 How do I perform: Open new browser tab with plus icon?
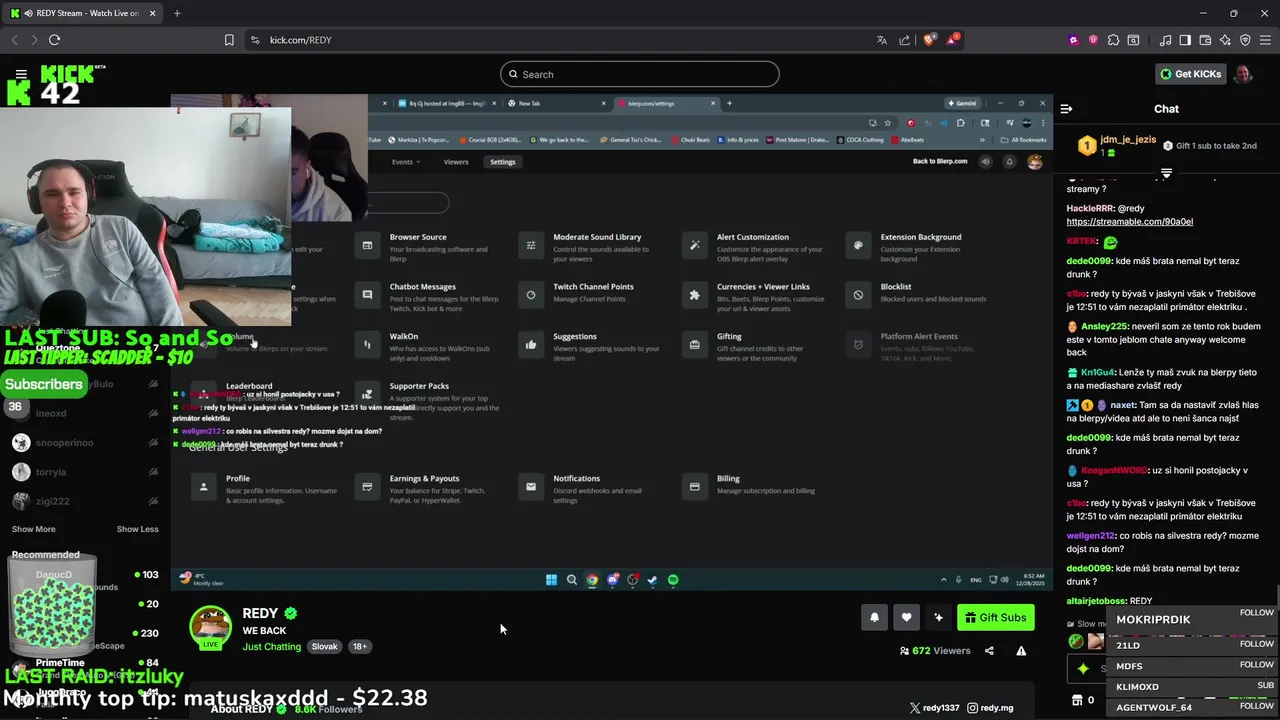coord(177,13)
